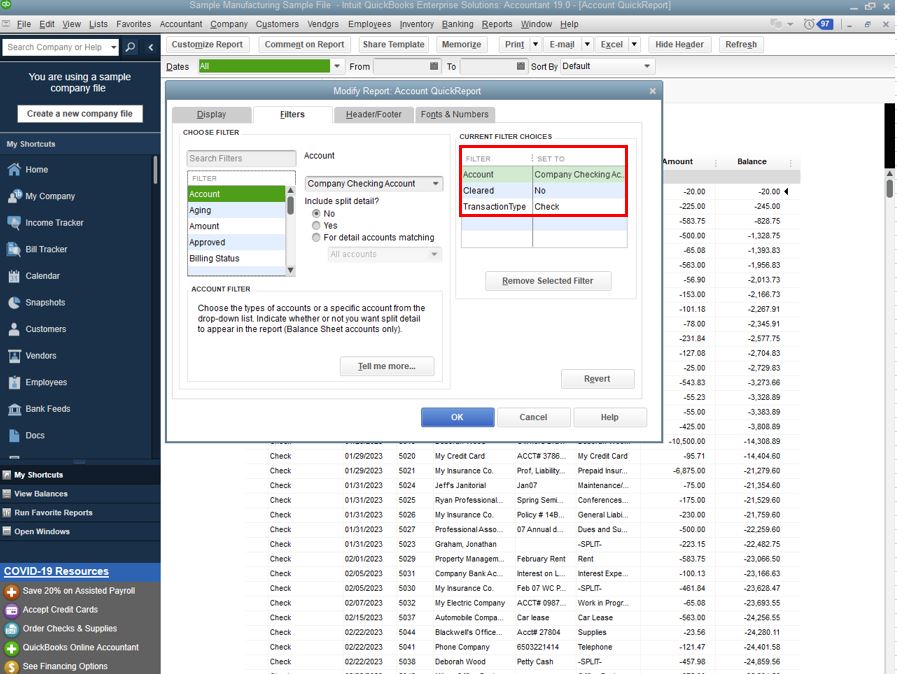Open Employees shortcut icon
Viewport: 897px width, 674px height.
click(14, 382)
